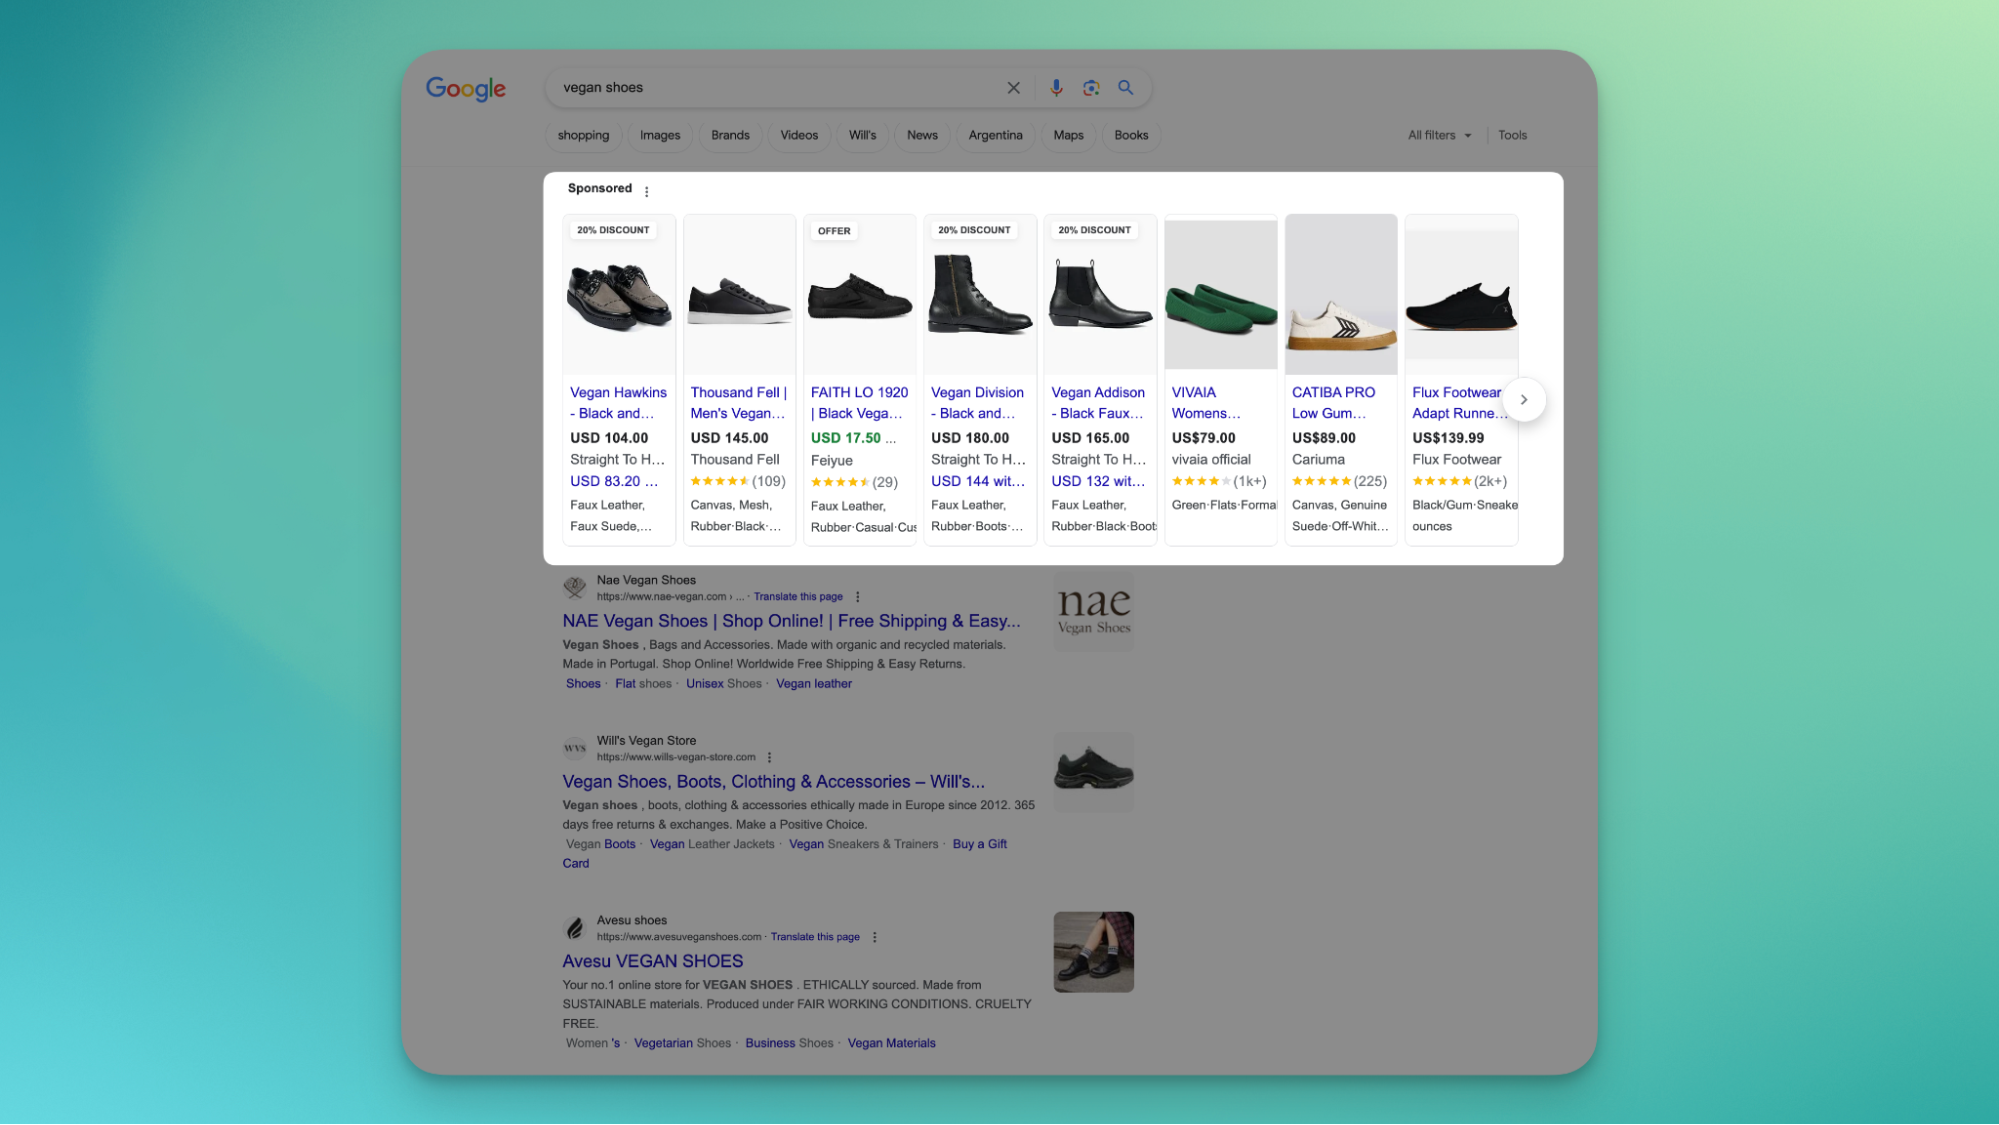The height and width of the screenshot is (1125, 1999).
Task: Click the Nae Vegan Shoes favicon
Action: 575,588
